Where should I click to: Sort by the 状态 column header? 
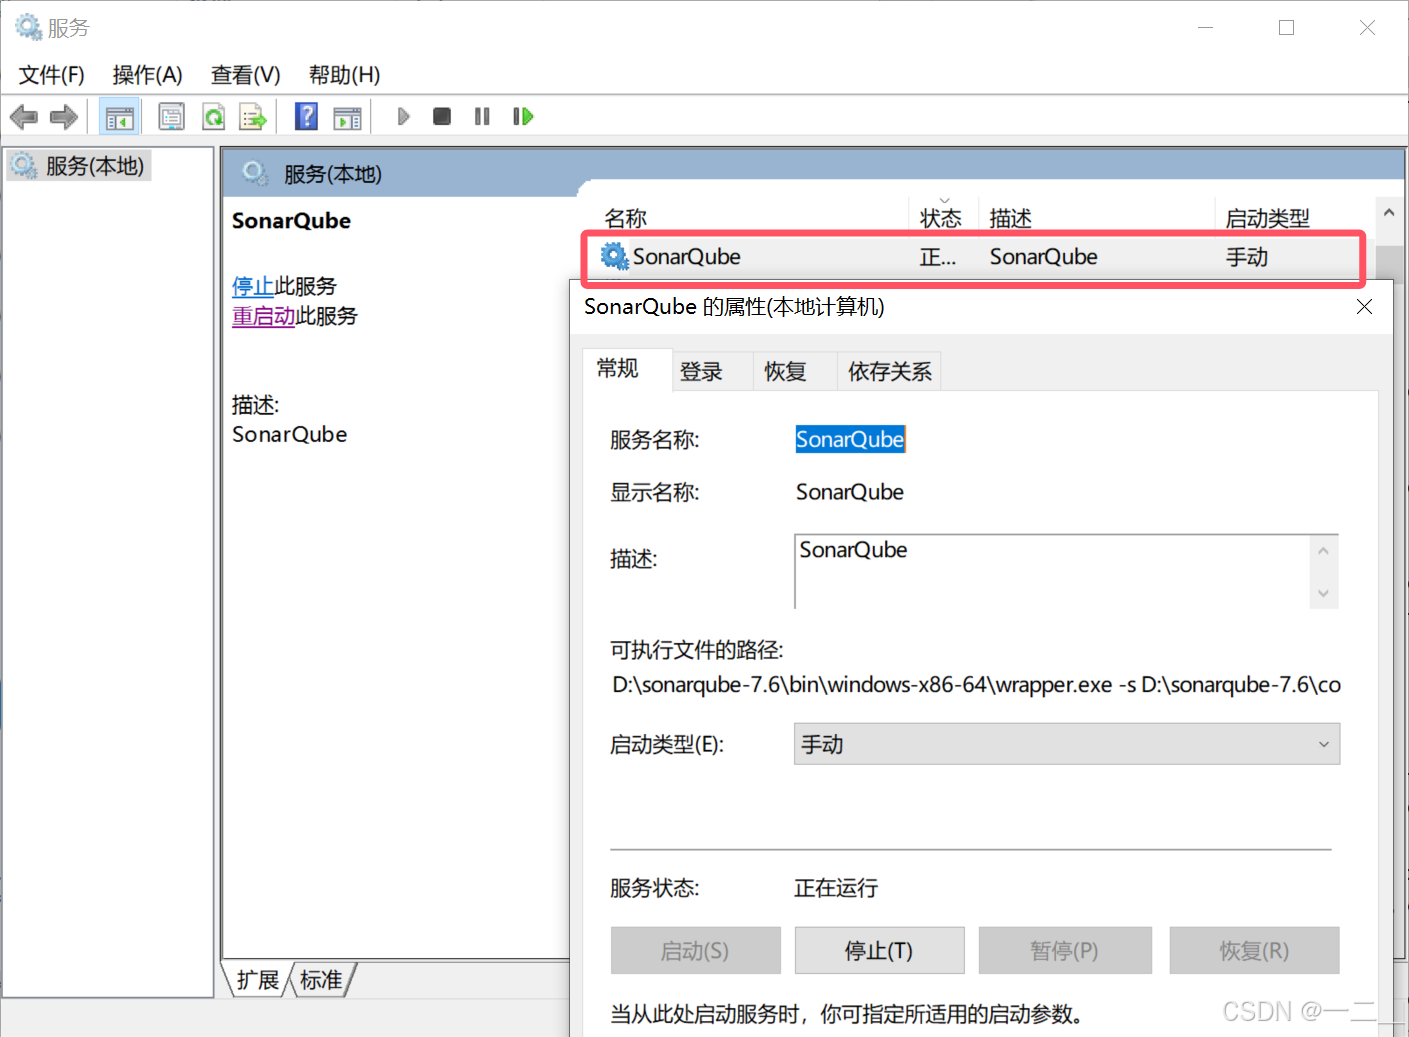[x=942, y=218]
